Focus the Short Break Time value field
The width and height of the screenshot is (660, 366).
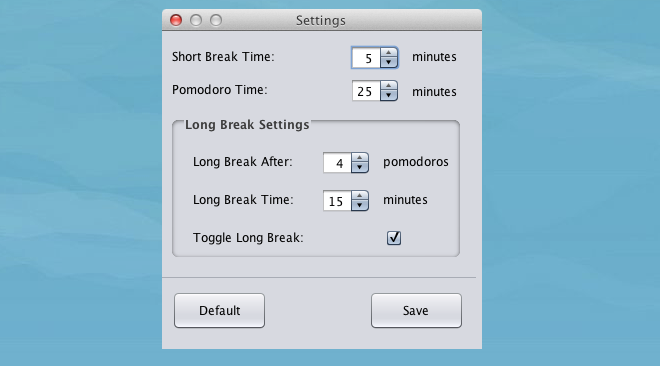(x=366, y=58)
